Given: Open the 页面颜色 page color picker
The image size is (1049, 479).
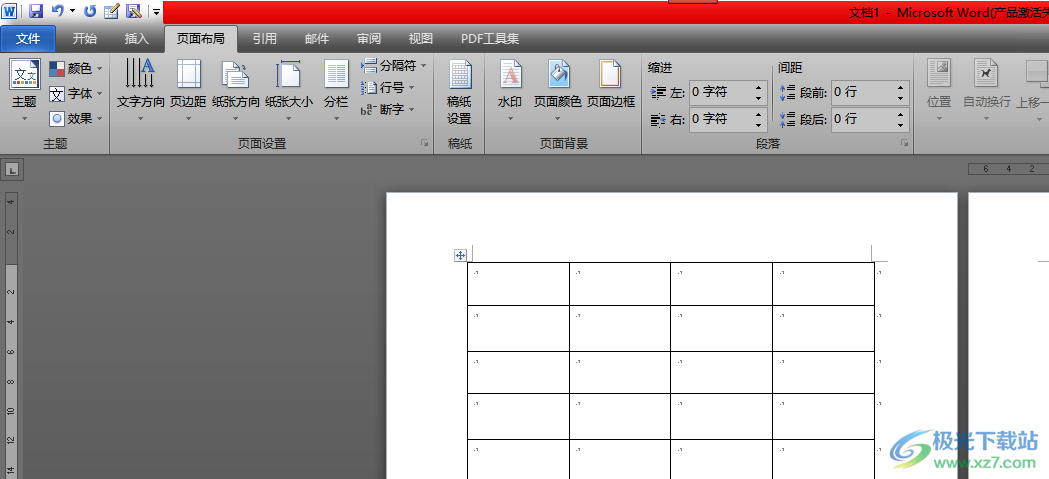Looking at the screenshot, I should point(557,90).
